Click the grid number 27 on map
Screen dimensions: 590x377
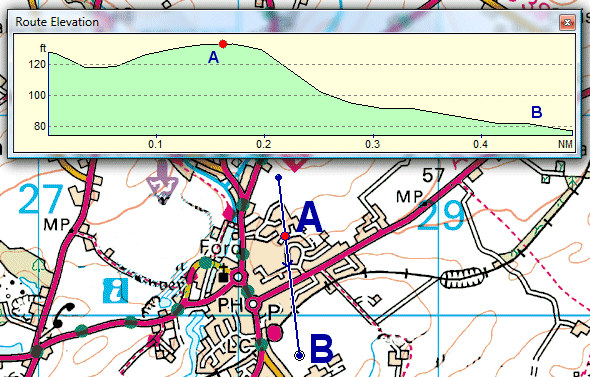click(x=40, y=199)
